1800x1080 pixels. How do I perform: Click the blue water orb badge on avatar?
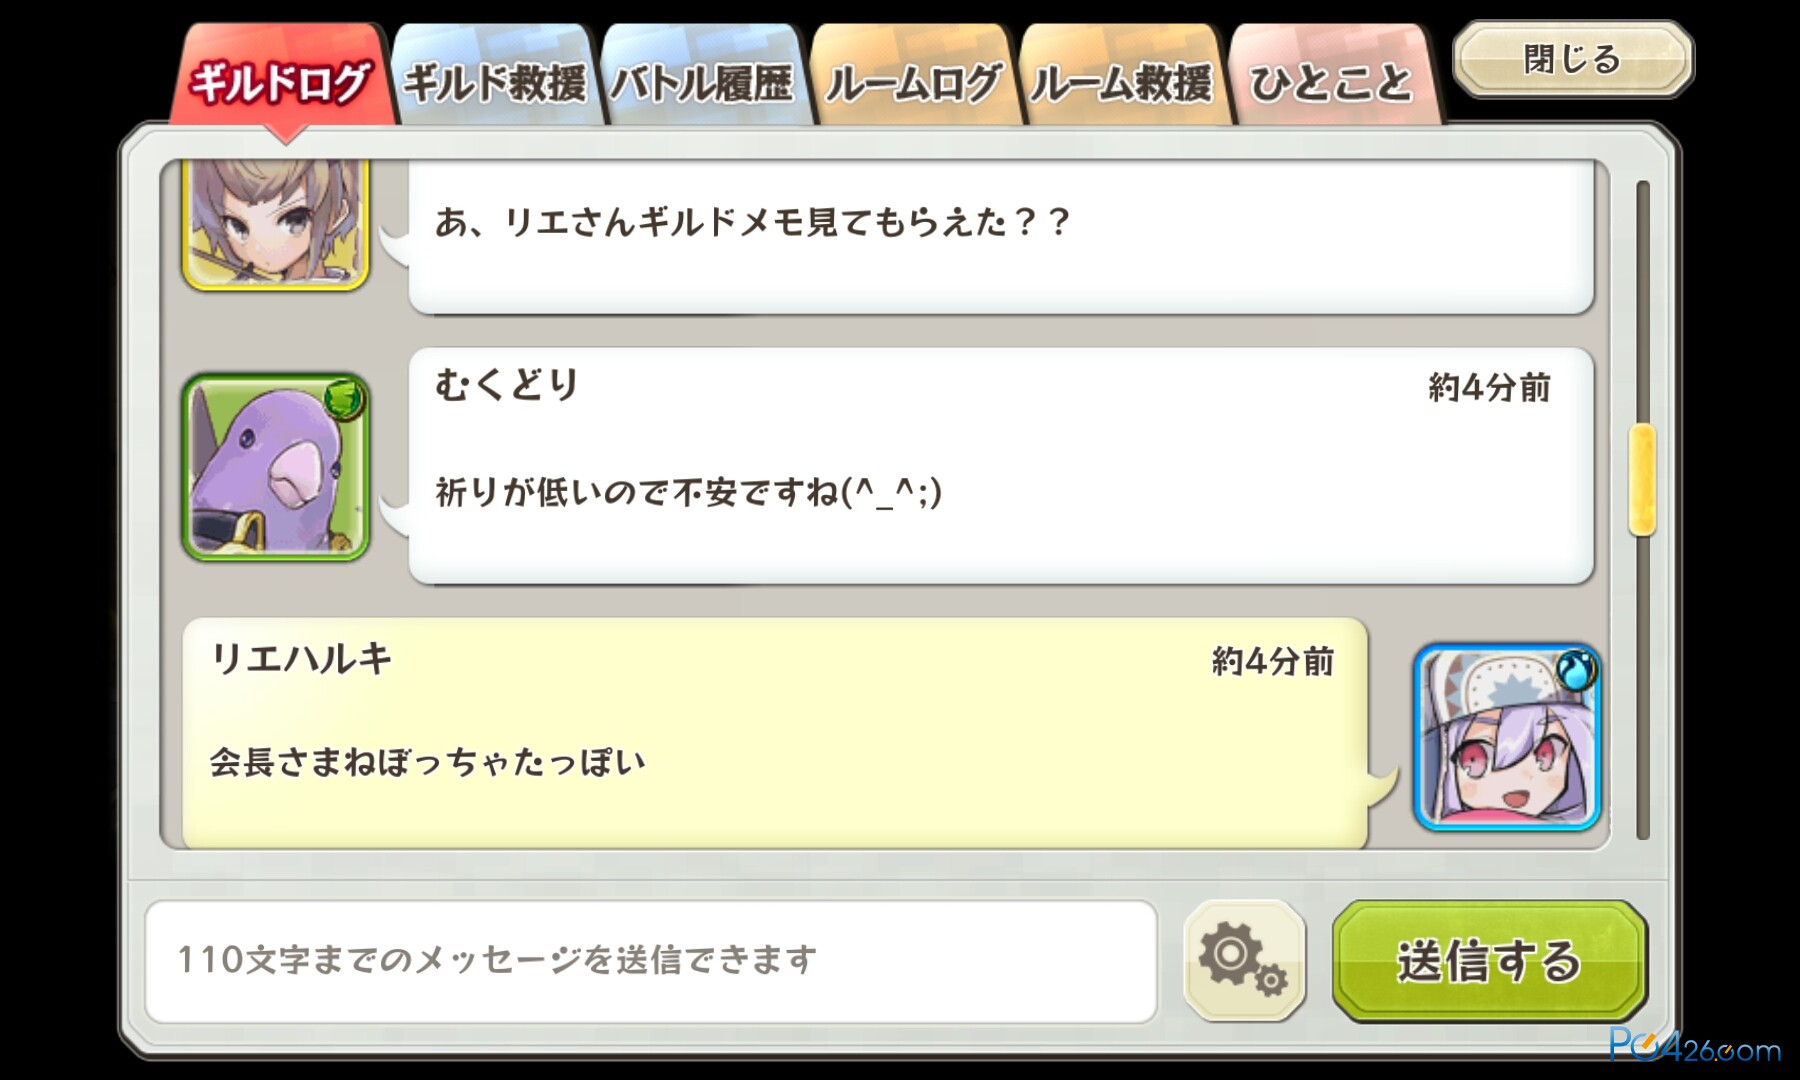pos(1576,669)
